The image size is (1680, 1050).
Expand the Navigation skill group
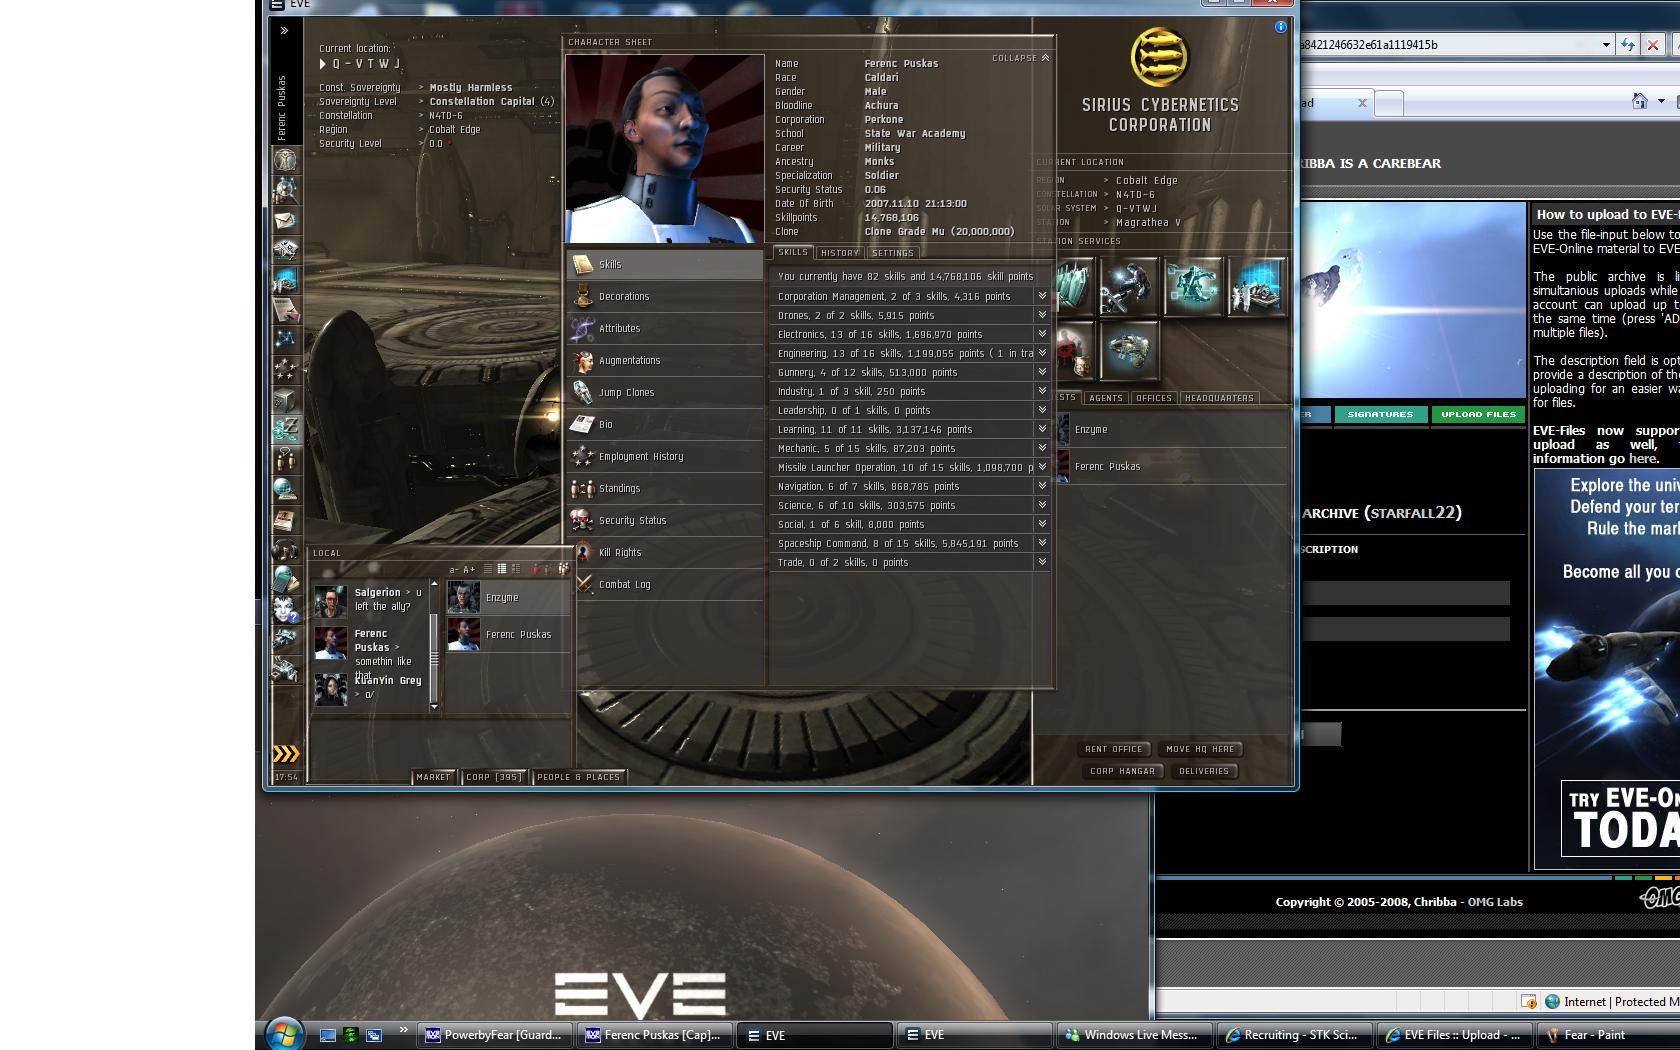click(x=1042, y=486)
